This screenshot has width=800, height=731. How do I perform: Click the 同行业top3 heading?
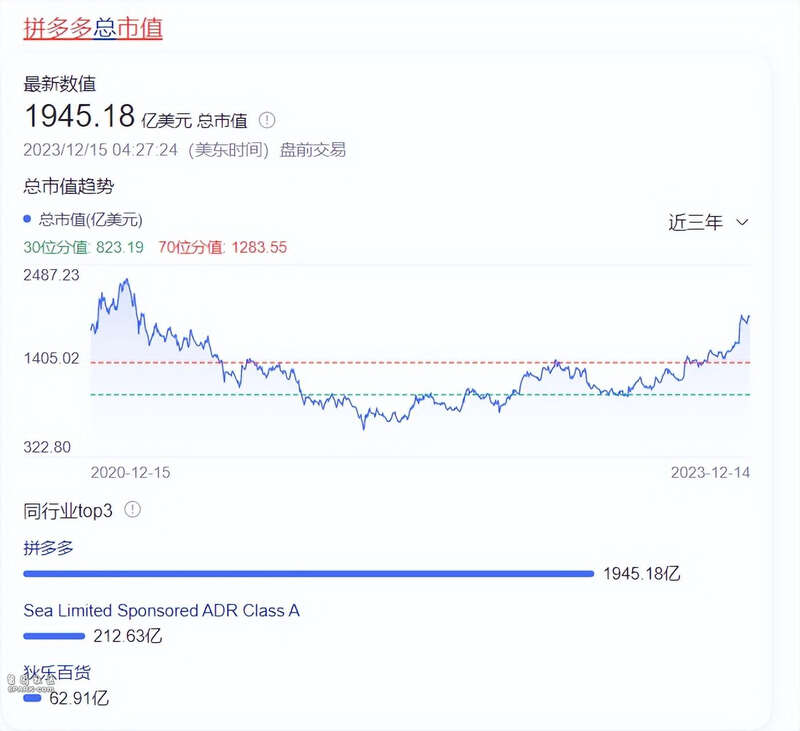tap(68, 510)
